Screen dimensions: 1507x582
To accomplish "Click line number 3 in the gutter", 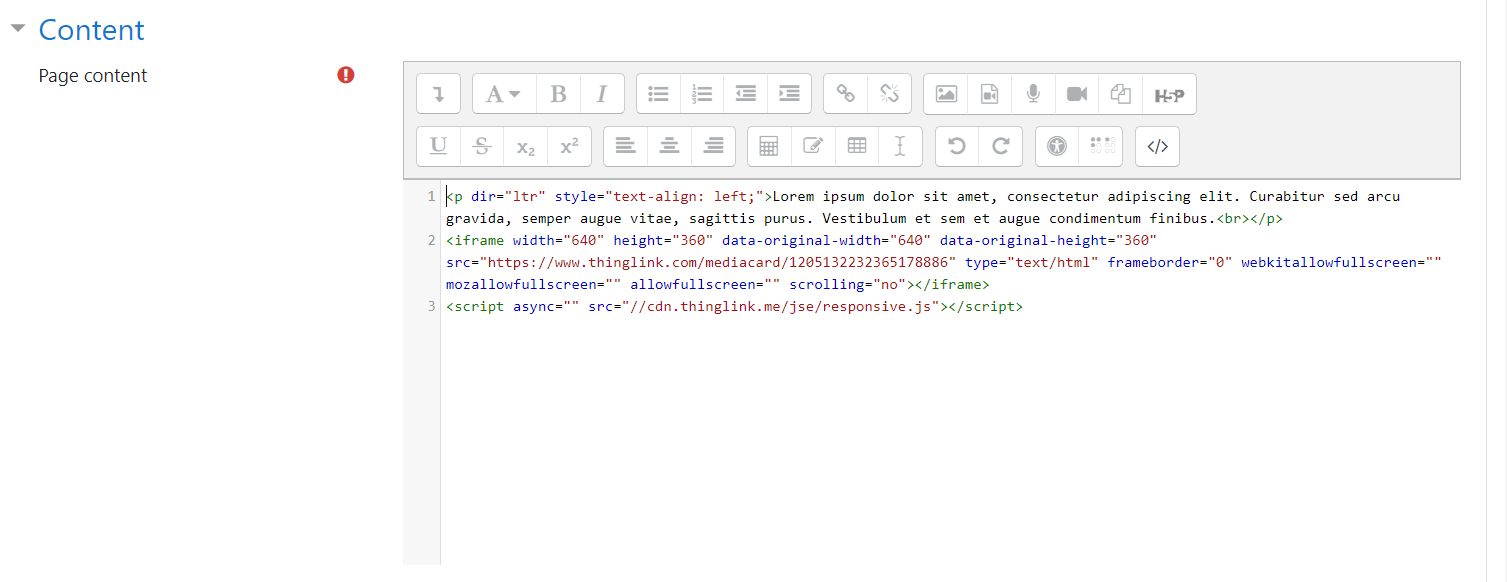I will click(x=431, y=307).
